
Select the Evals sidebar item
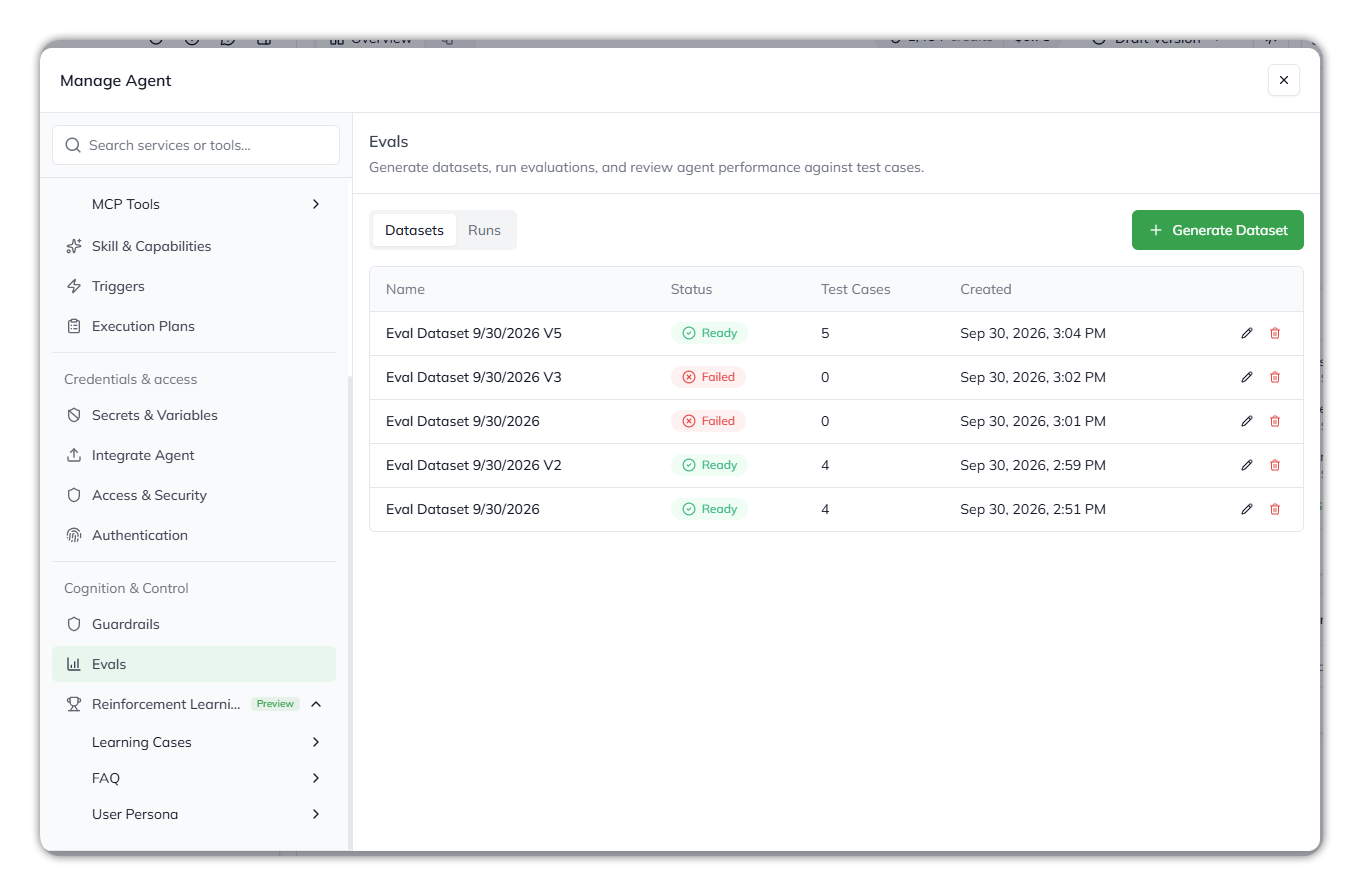[194, 664]
